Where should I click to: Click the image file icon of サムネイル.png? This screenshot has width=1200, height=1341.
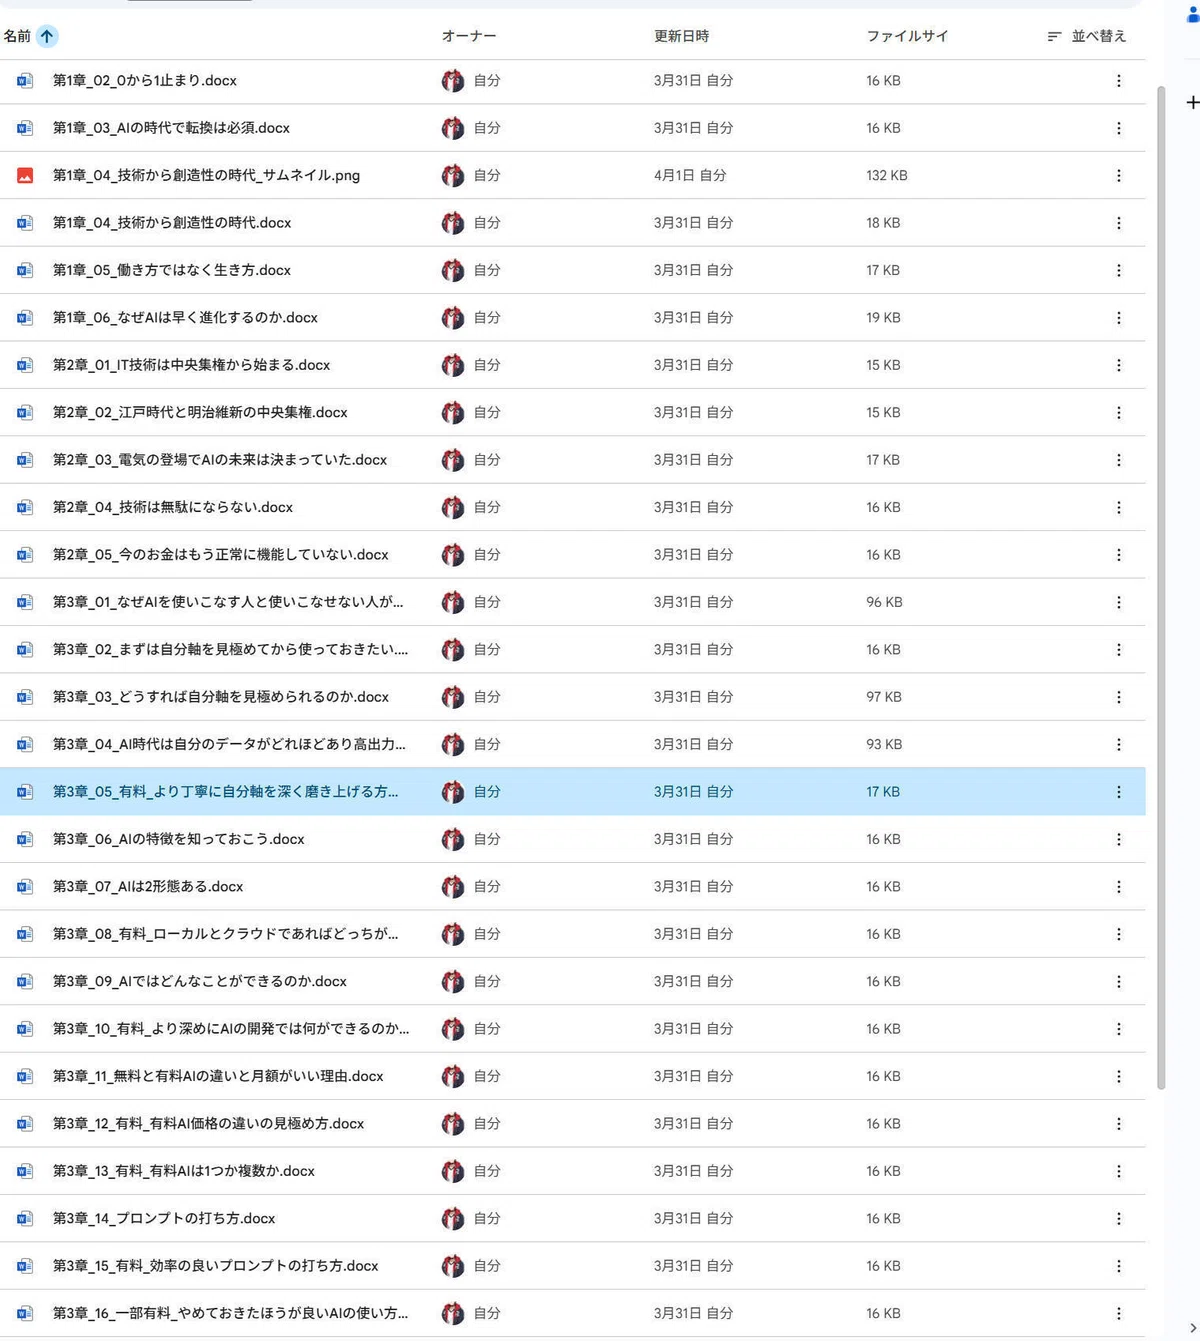(25, 176)
